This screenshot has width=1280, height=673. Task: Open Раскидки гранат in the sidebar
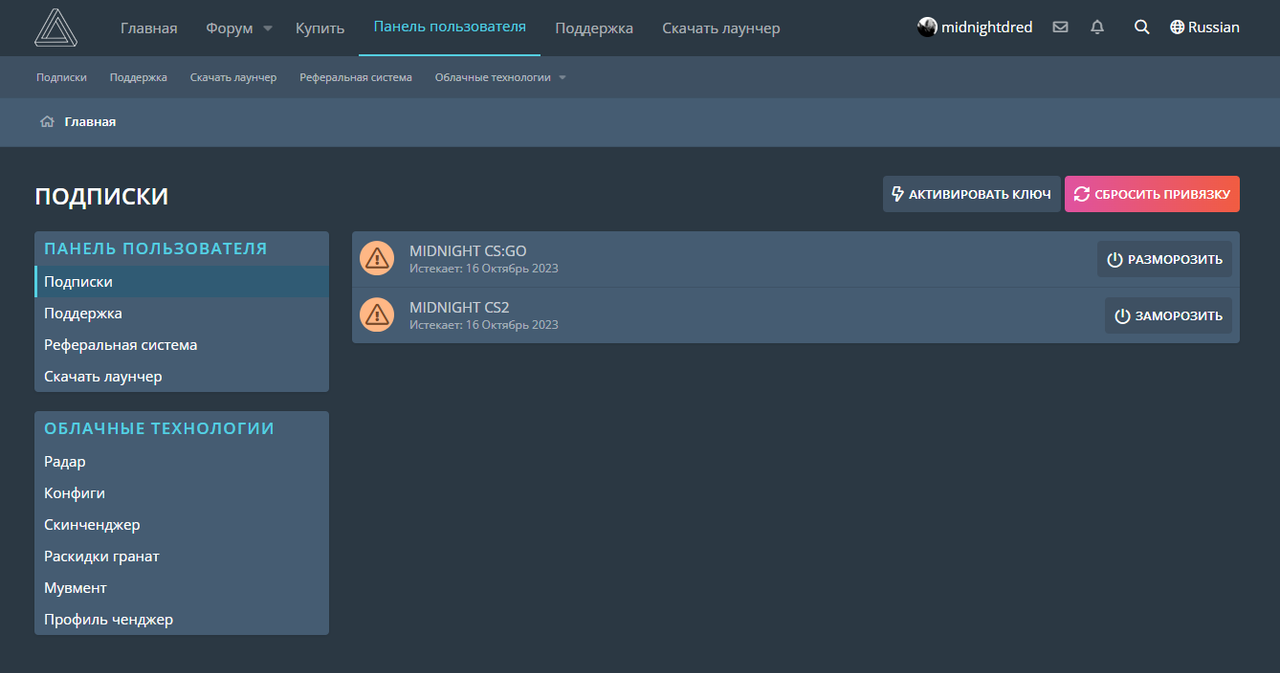point(181,556)
